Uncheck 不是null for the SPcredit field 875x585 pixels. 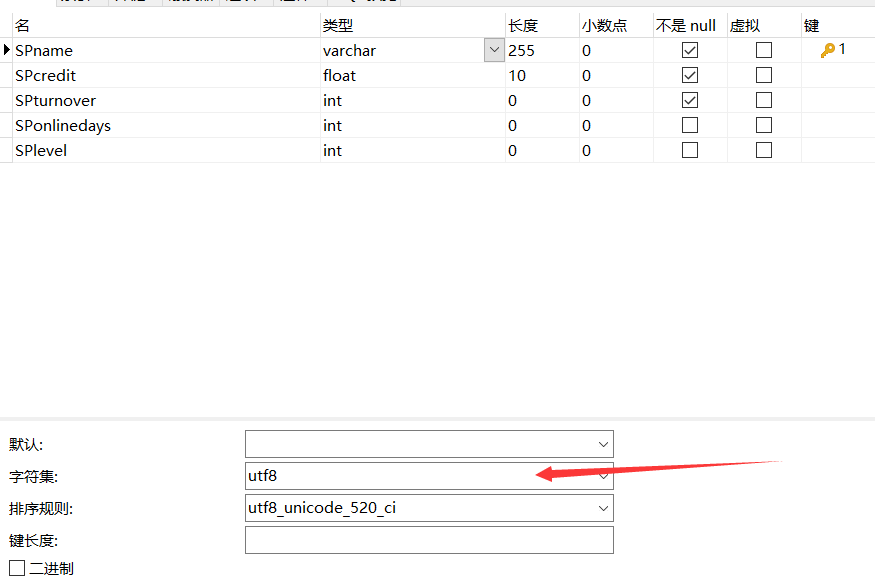pos(689,74)
